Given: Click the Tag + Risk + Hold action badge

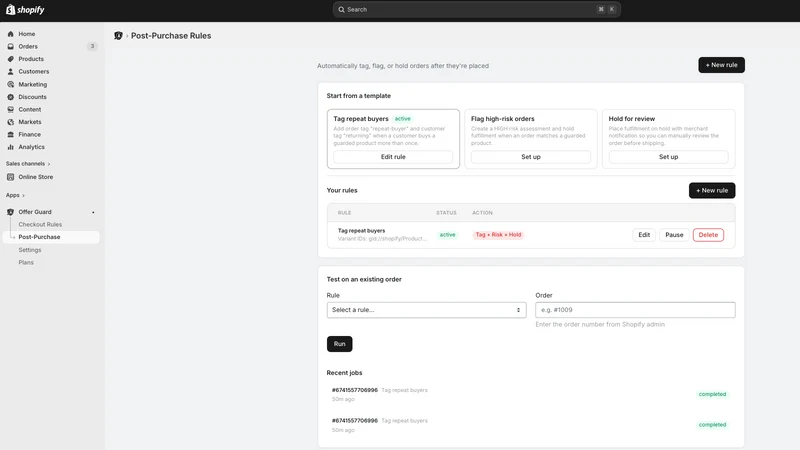Looking at the screenshot, I should (498, 235).
